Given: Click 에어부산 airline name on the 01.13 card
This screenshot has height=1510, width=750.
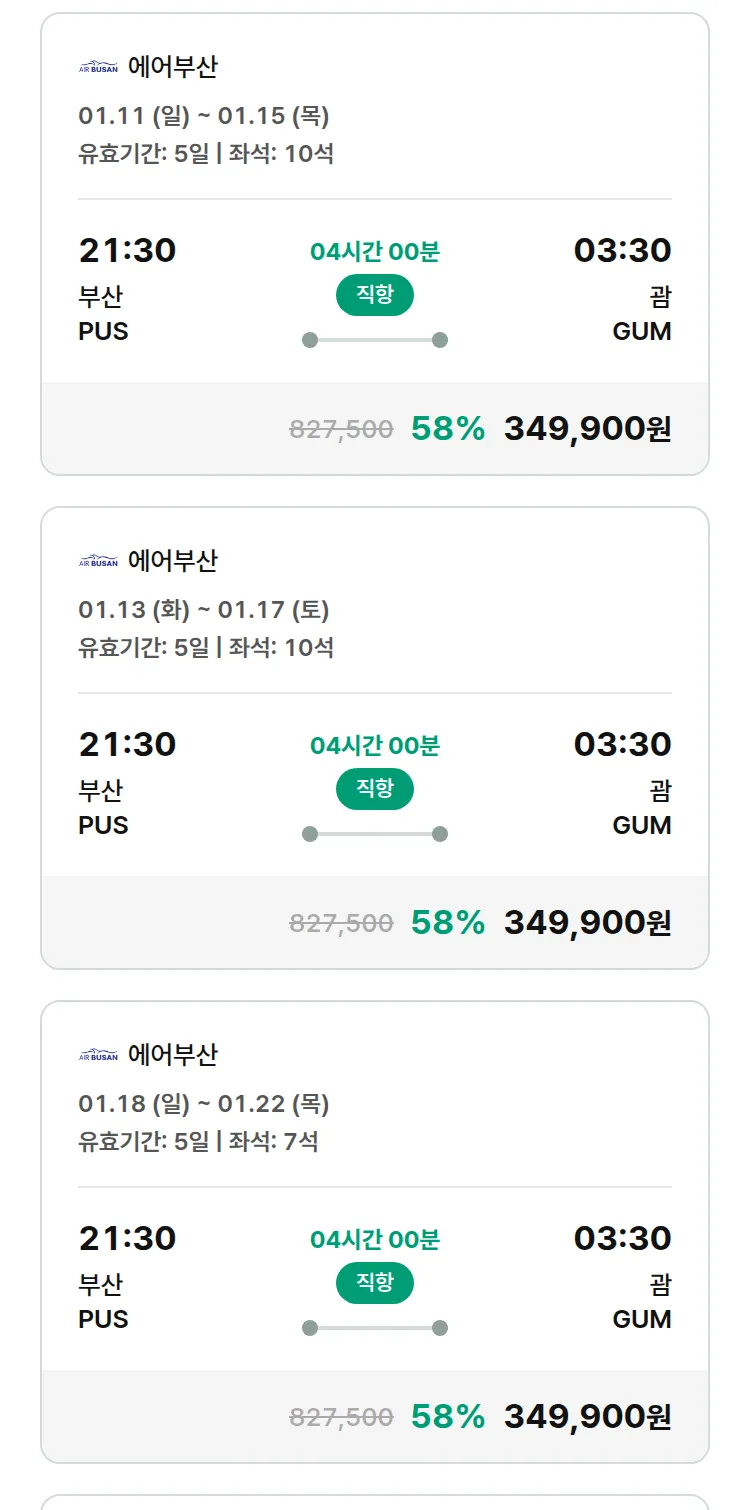Looking at the screenshot, I should tap(172, 562).
